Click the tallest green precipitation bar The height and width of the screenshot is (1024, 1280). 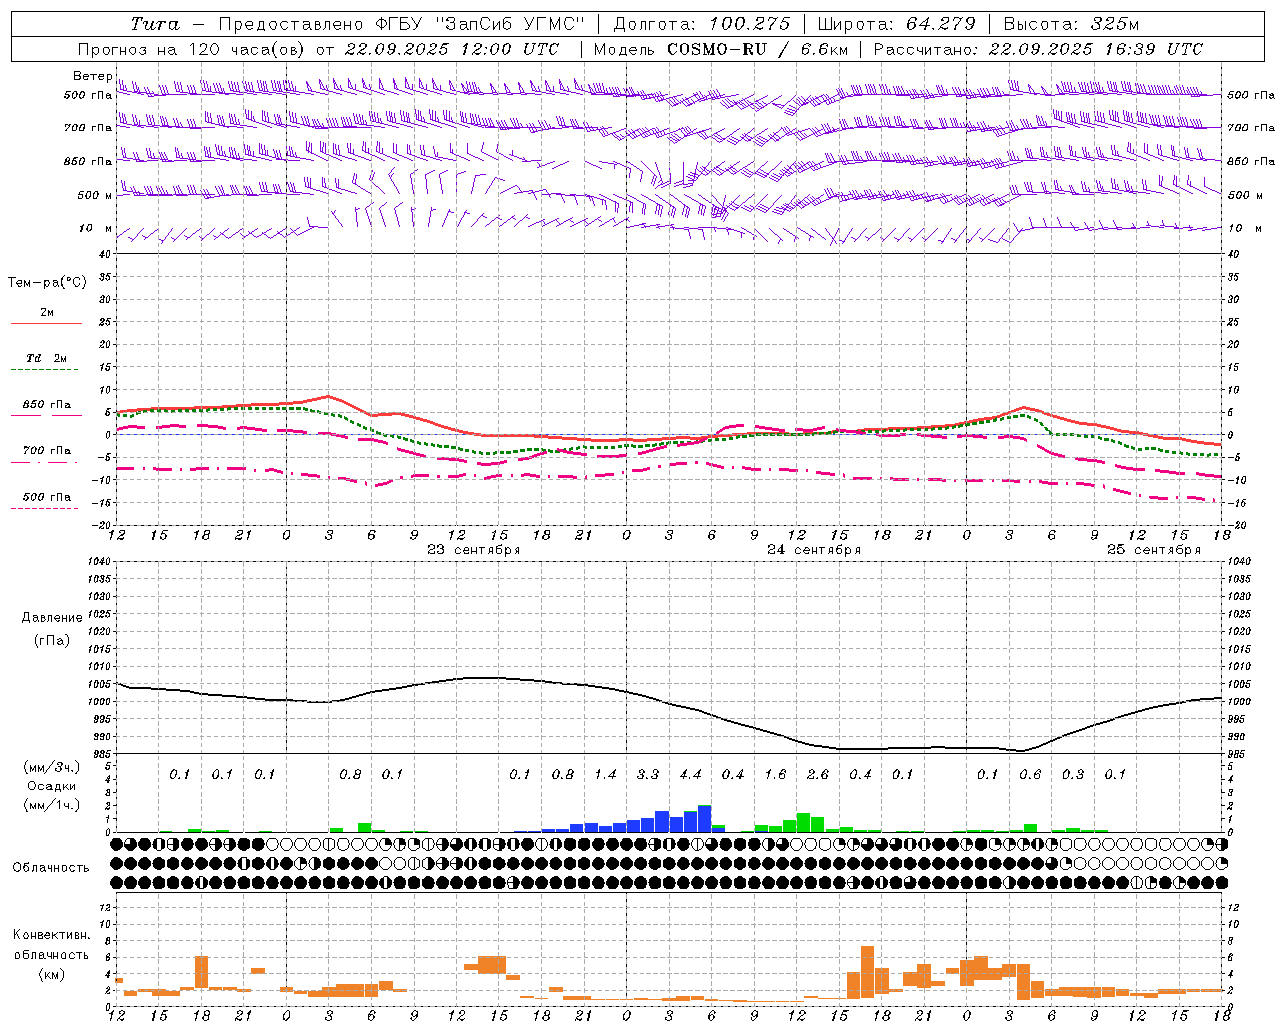pos(804,823)
